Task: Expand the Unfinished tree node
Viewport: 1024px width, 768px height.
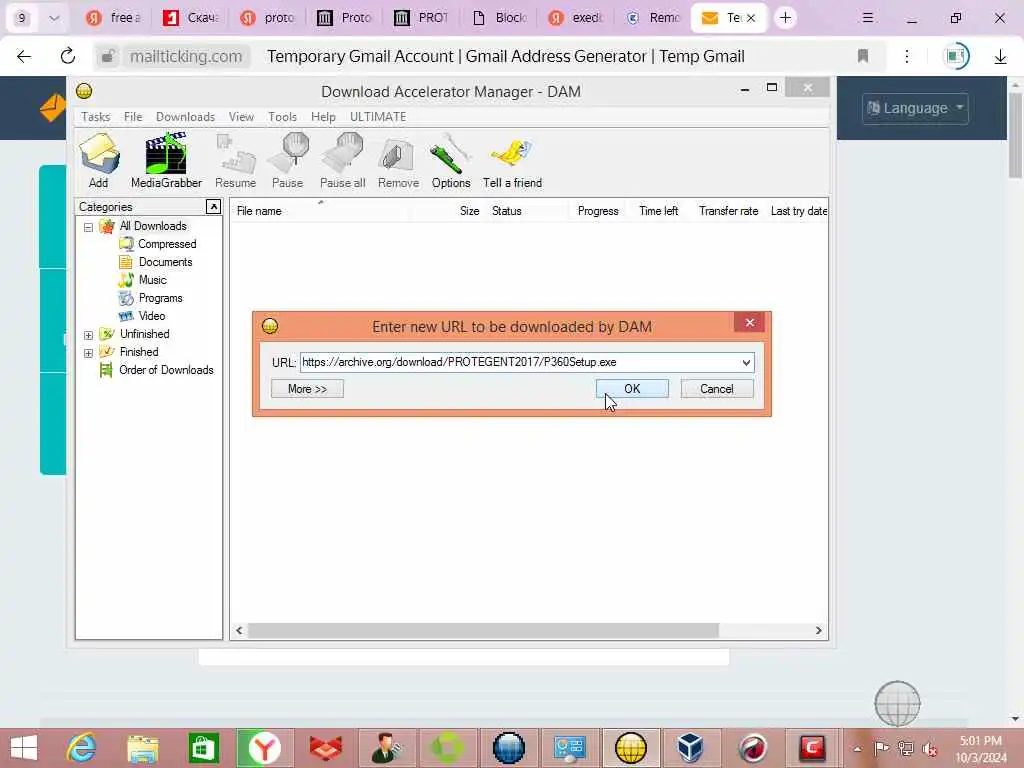Action: [88, 335]
